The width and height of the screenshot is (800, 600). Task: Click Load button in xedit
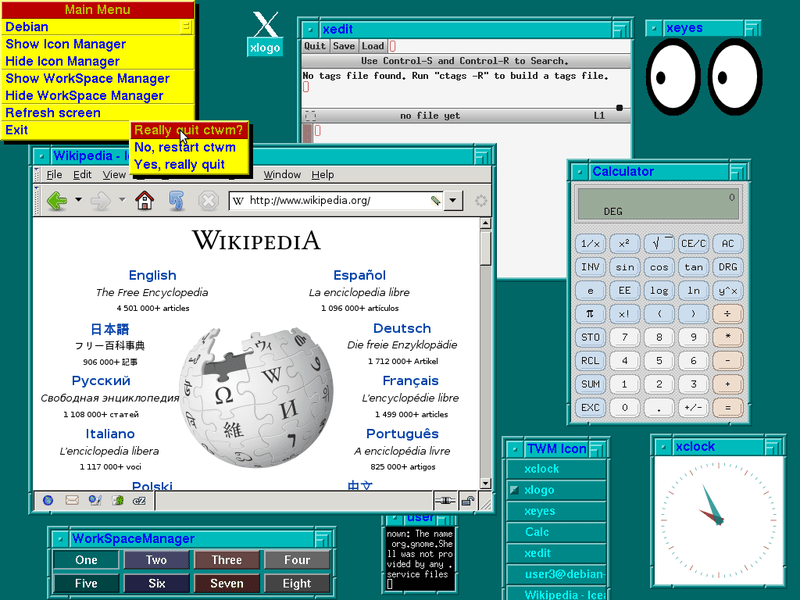point(372,46)
